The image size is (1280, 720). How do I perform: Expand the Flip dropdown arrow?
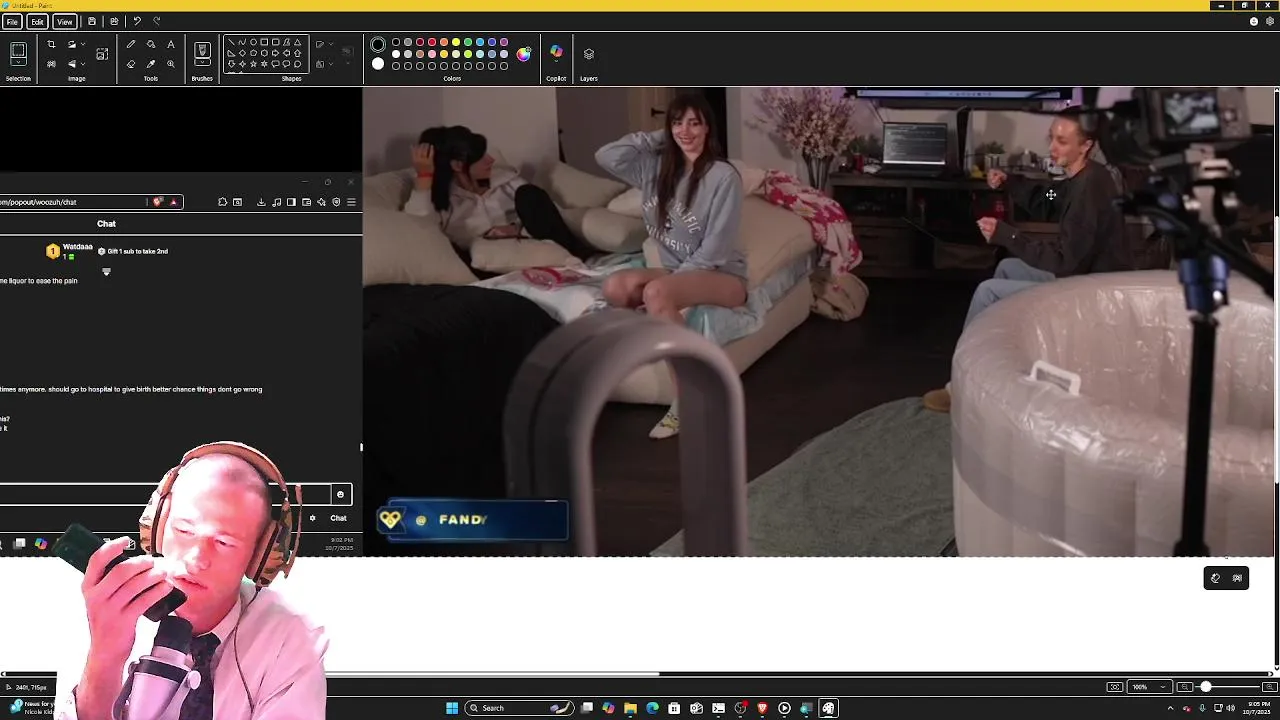83,64
